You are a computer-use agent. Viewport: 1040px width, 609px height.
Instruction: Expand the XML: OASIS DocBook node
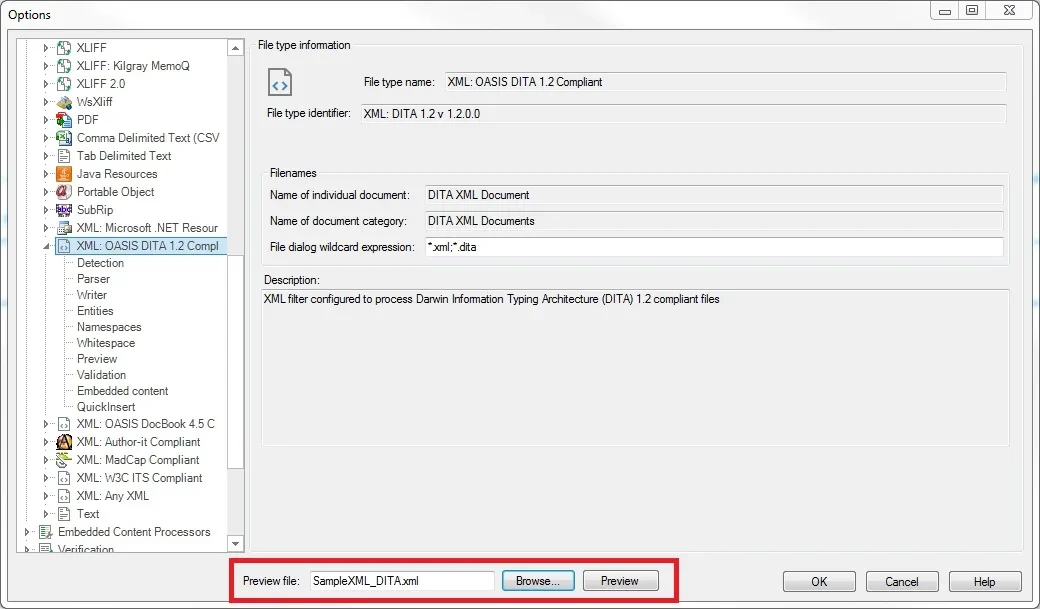point(46,424)
